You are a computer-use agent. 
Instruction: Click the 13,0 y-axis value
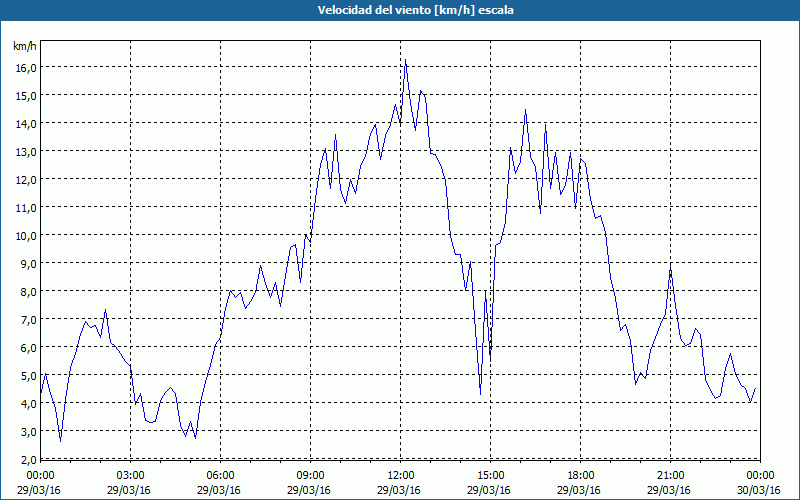[x=27, y=152]
